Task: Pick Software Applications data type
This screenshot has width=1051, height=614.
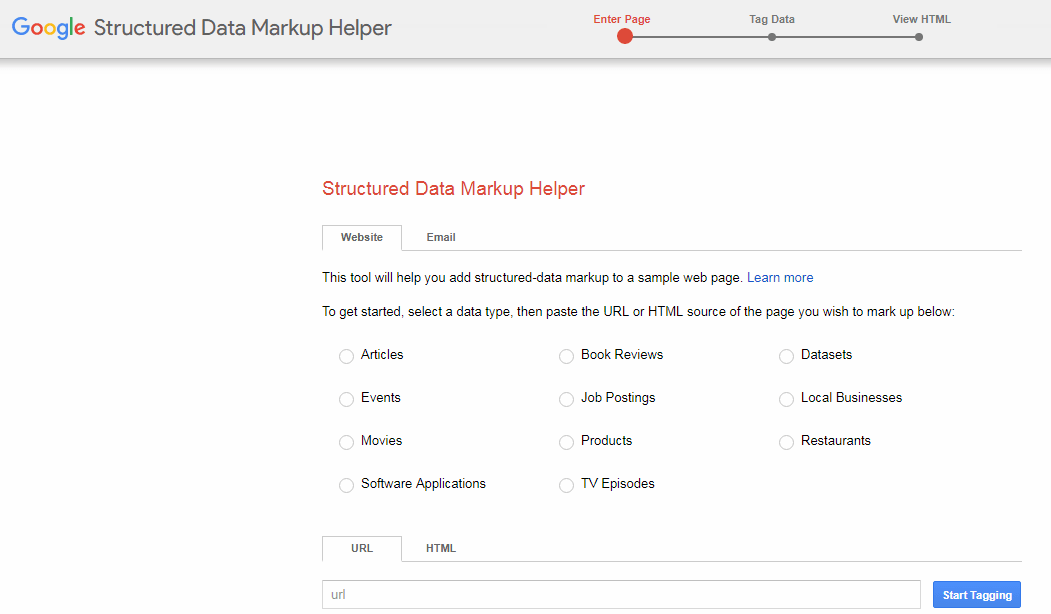Action: 347,485
